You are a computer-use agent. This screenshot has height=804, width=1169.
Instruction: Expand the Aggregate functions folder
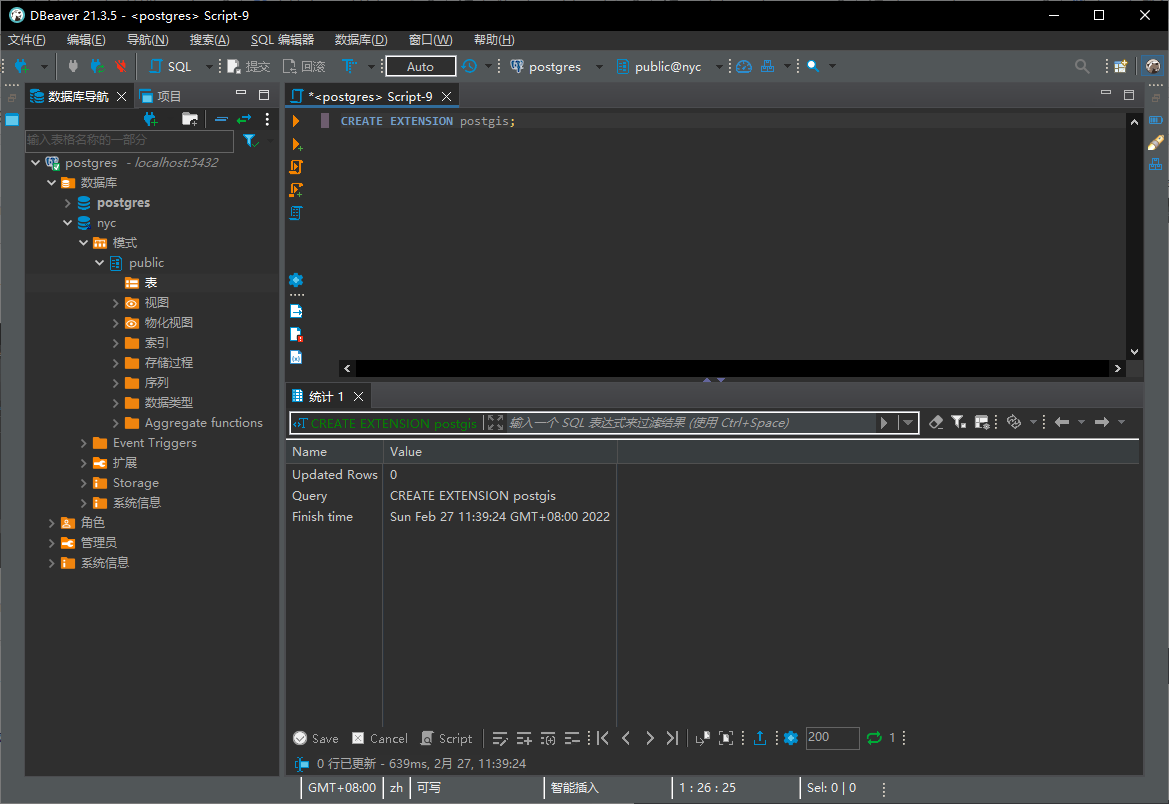[115, 423]
